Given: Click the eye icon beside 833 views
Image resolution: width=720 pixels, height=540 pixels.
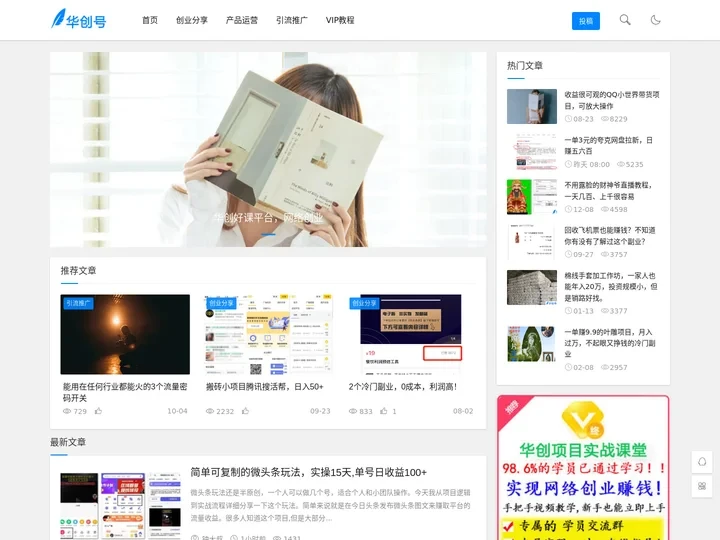Looking at the screenshot, I should (353, 411).
